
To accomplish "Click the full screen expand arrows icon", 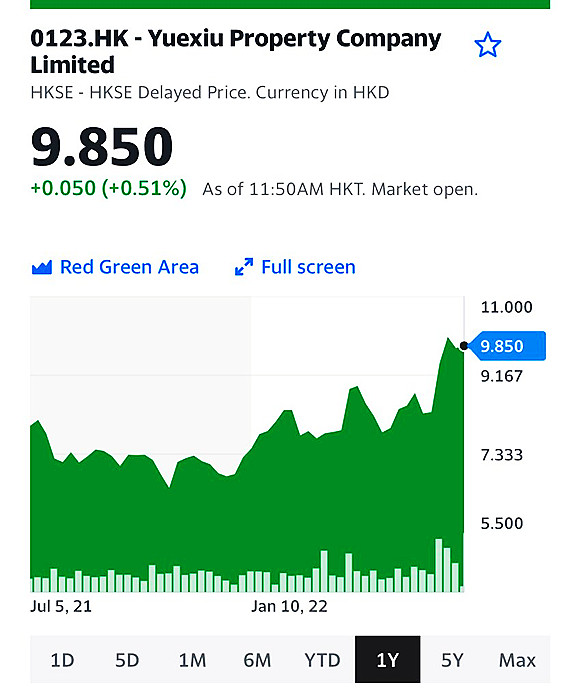I will point(244,267).
